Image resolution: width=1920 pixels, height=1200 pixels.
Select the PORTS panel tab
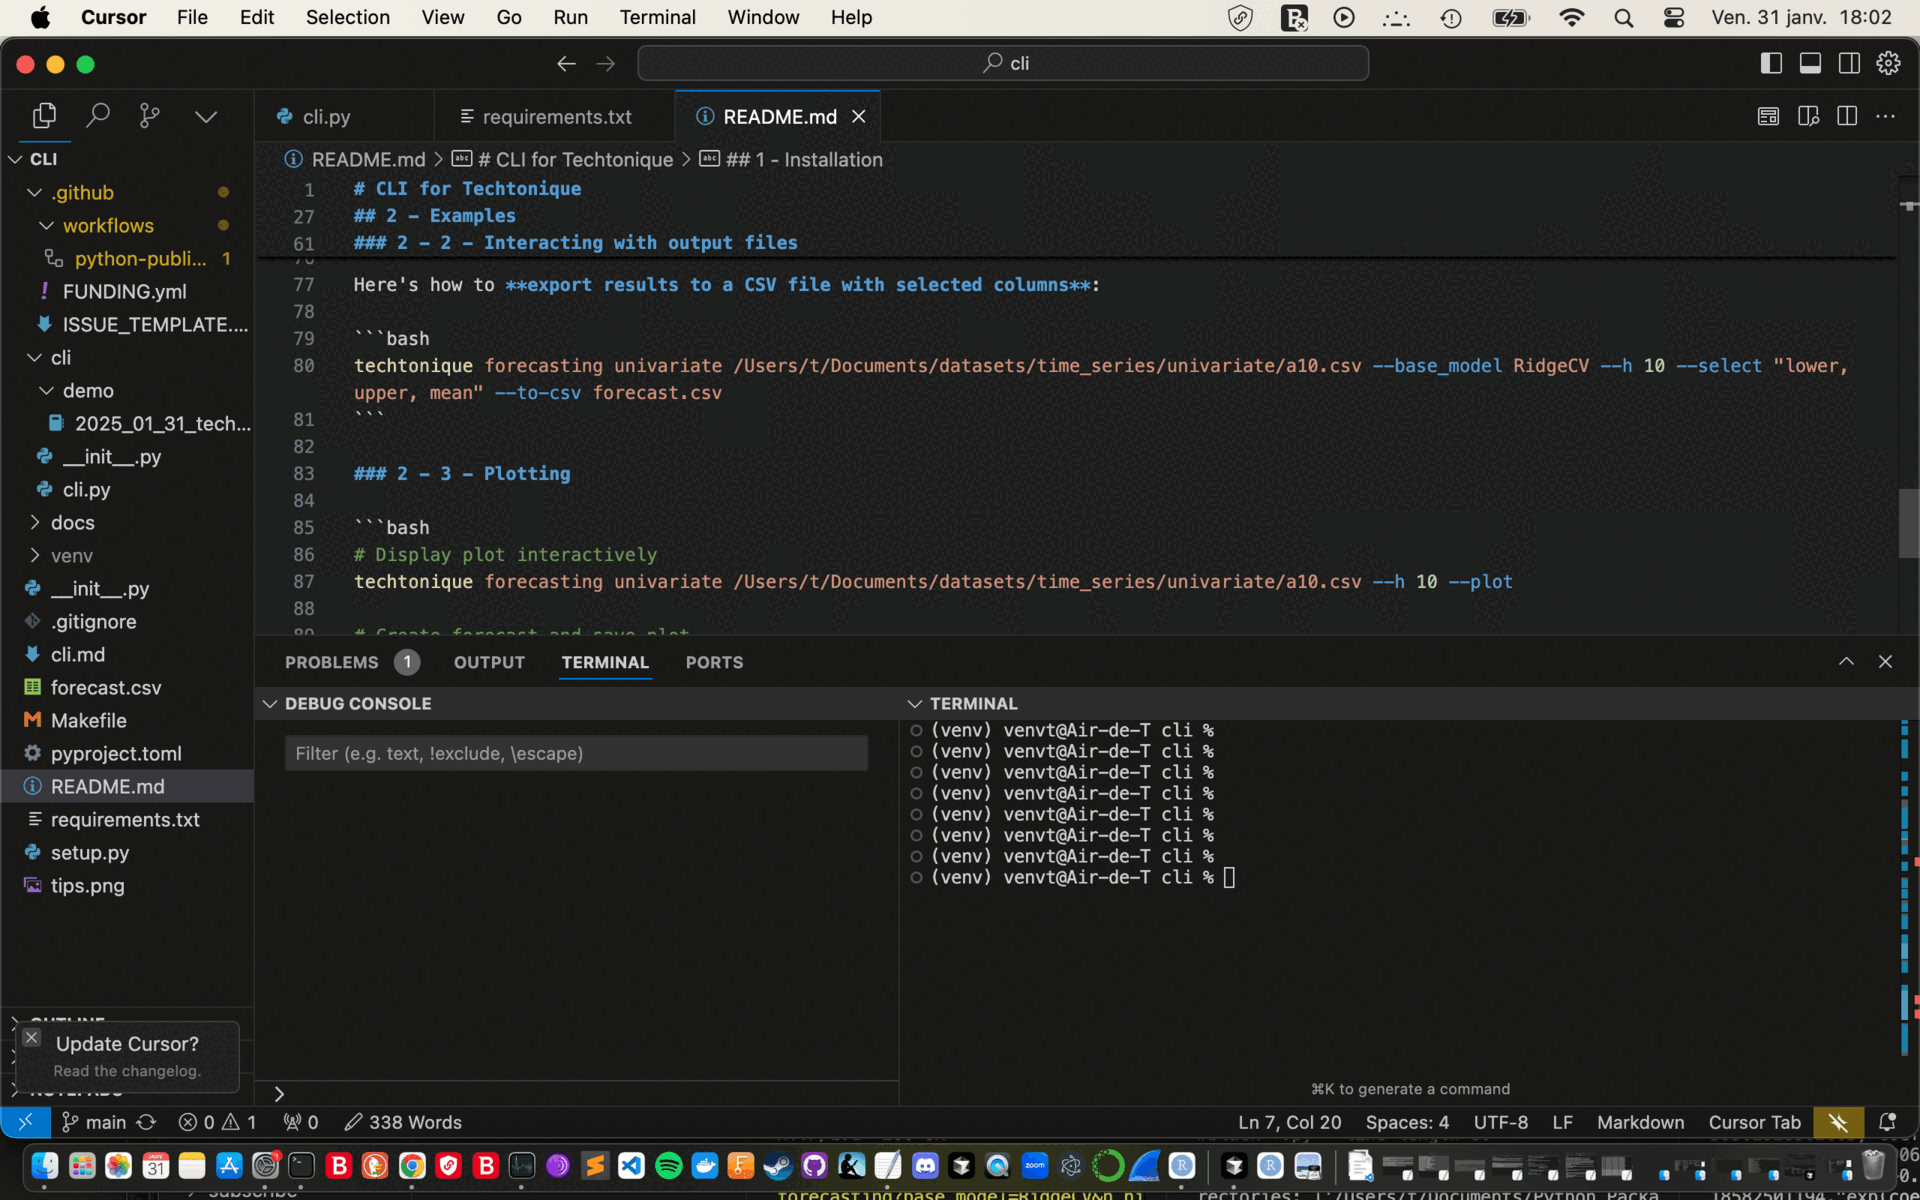[x=714, y=662]
